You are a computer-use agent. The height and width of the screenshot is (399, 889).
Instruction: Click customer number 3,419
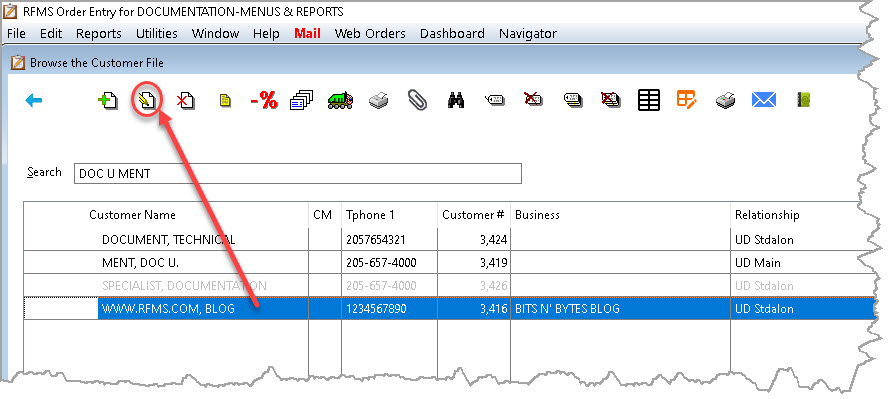[493, 263]
